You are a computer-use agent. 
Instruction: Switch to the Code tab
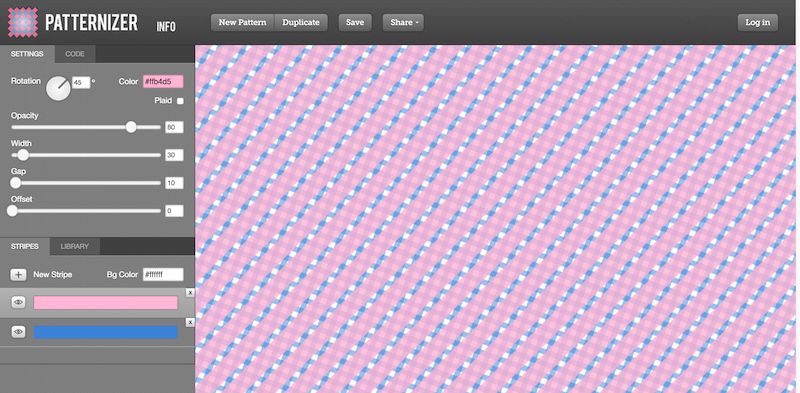75,54
